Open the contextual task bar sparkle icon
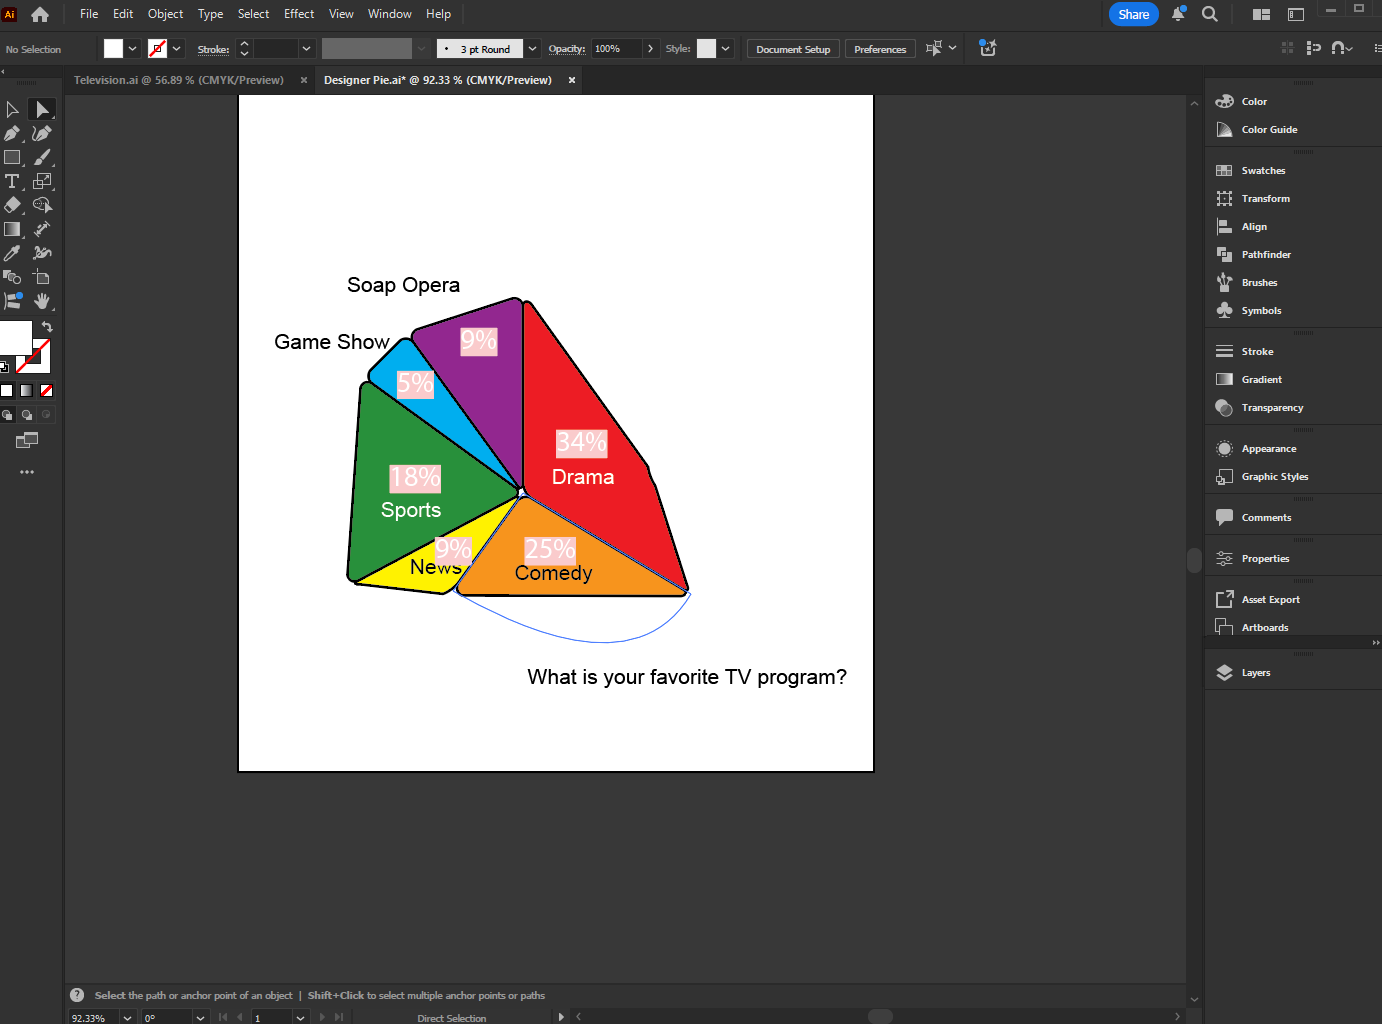The width and height of the screenshot is (1382, 1024). 988,48
